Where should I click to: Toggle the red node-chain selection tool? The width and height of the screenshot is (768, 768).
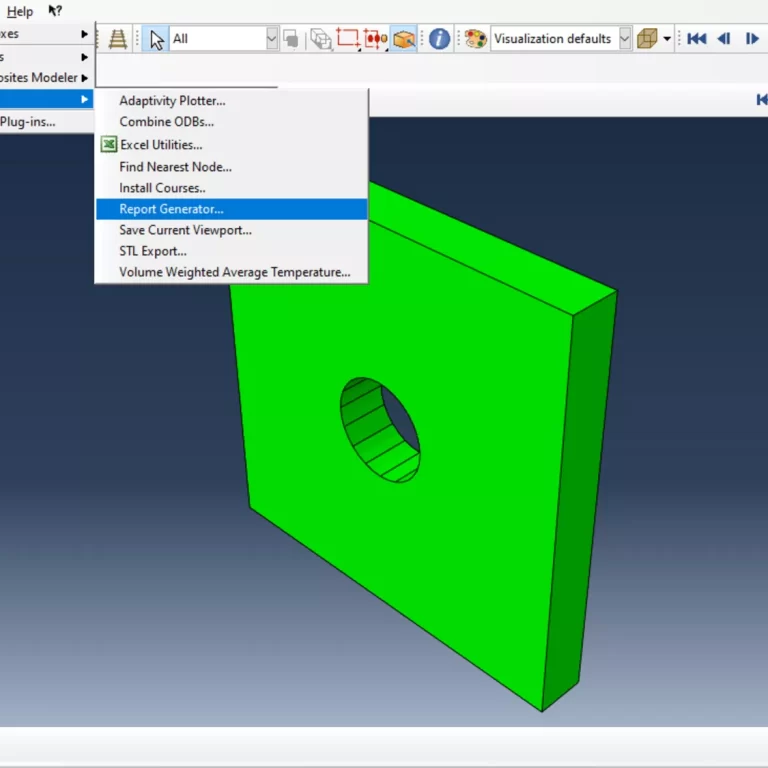click(x=375, y=39)
